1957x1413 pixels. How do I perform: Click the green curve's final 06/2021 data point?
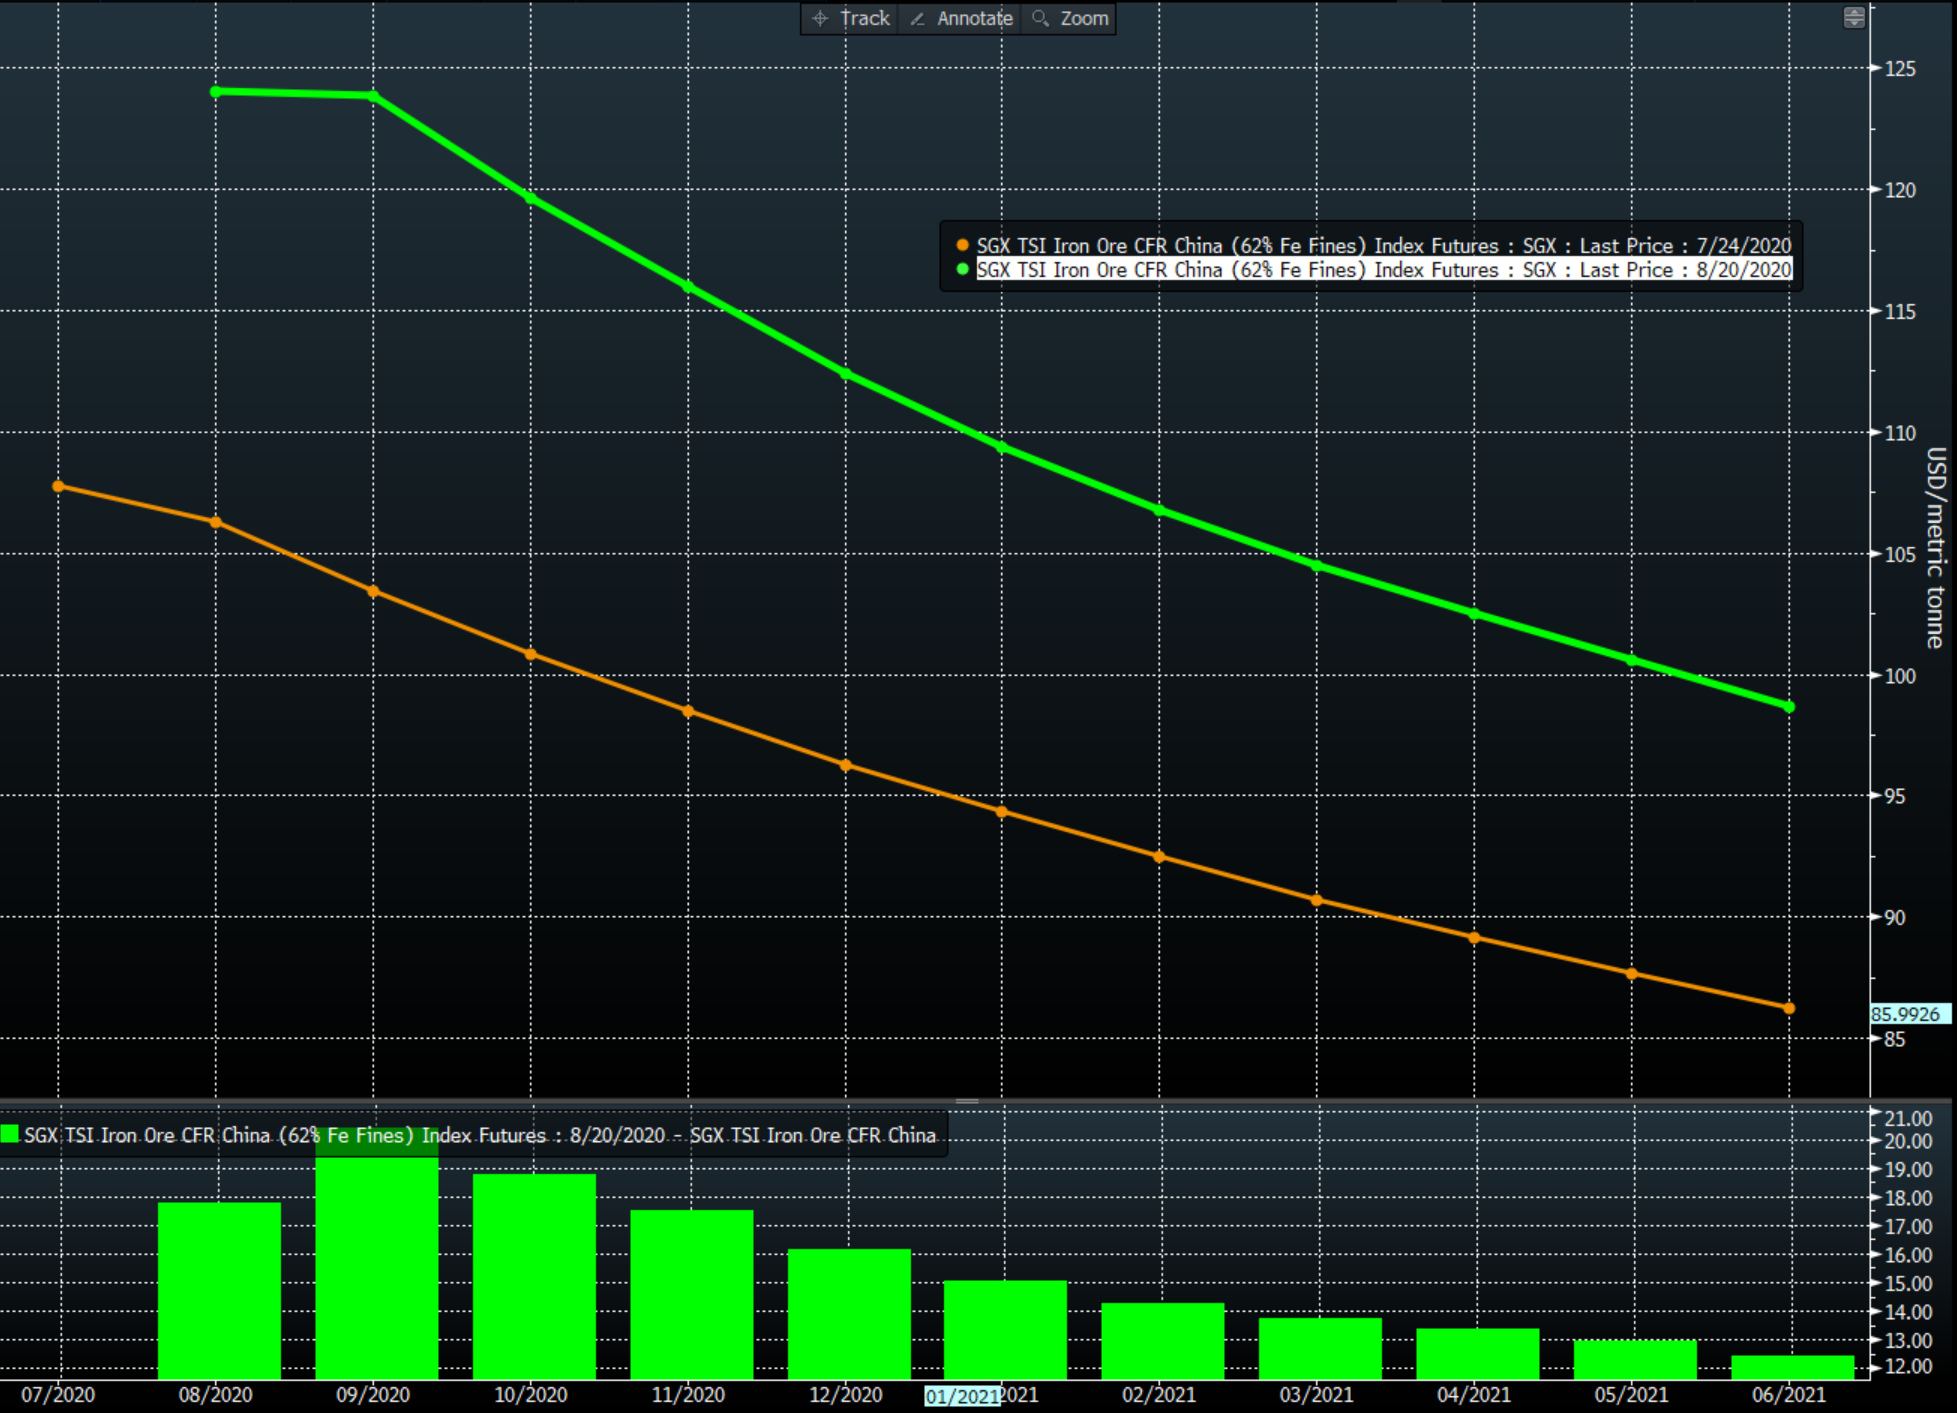(1789, 707)
